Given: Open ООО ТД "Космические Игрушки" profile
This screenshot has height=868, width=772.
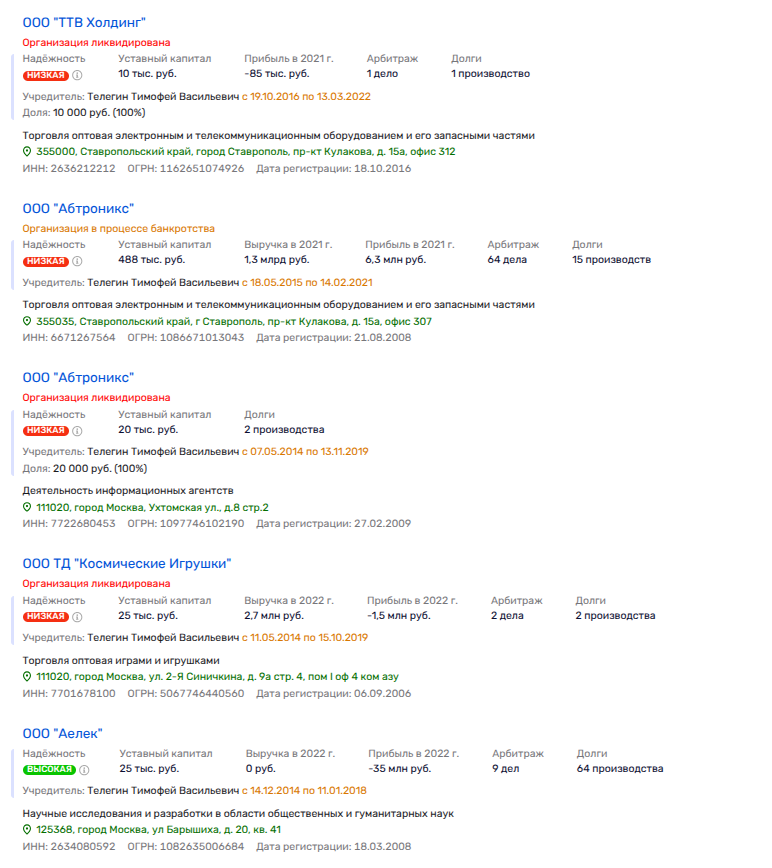Looking at the screenshot, I should click(x=127, y=564).
